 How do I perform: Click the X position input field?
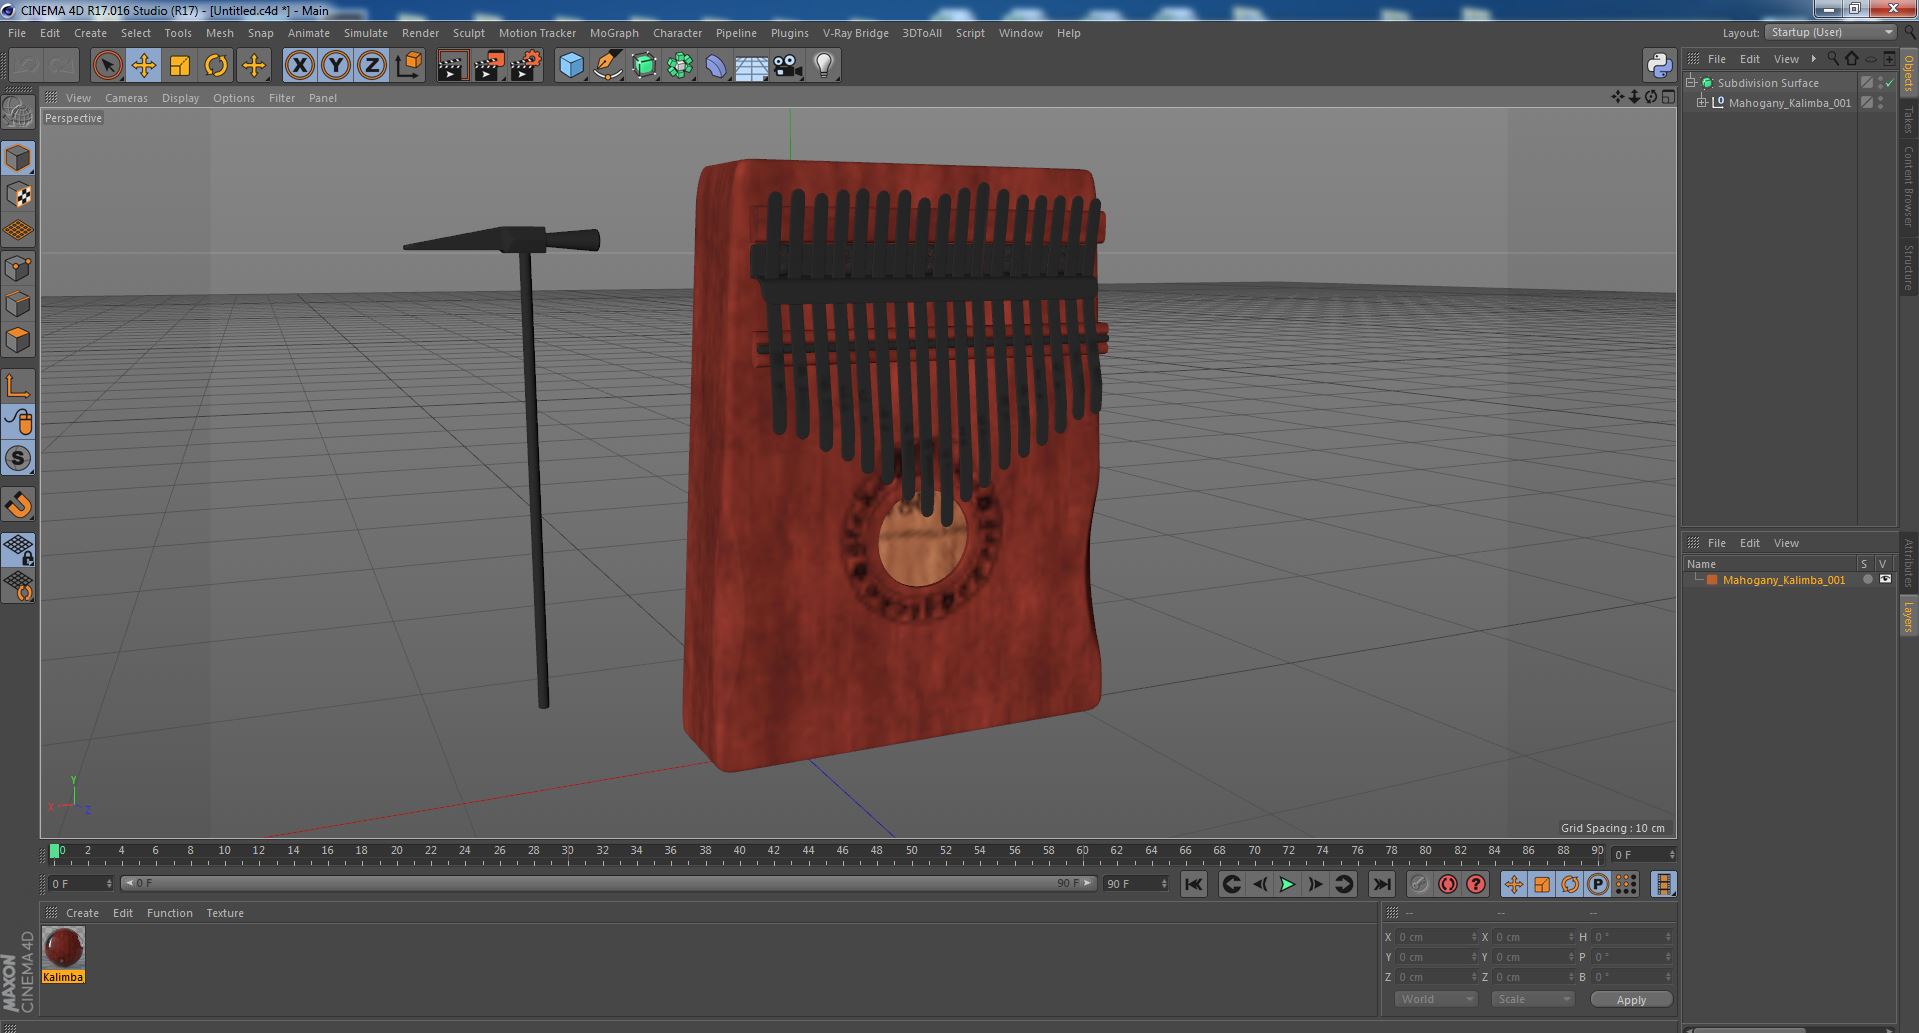(x=1436, y=937)
